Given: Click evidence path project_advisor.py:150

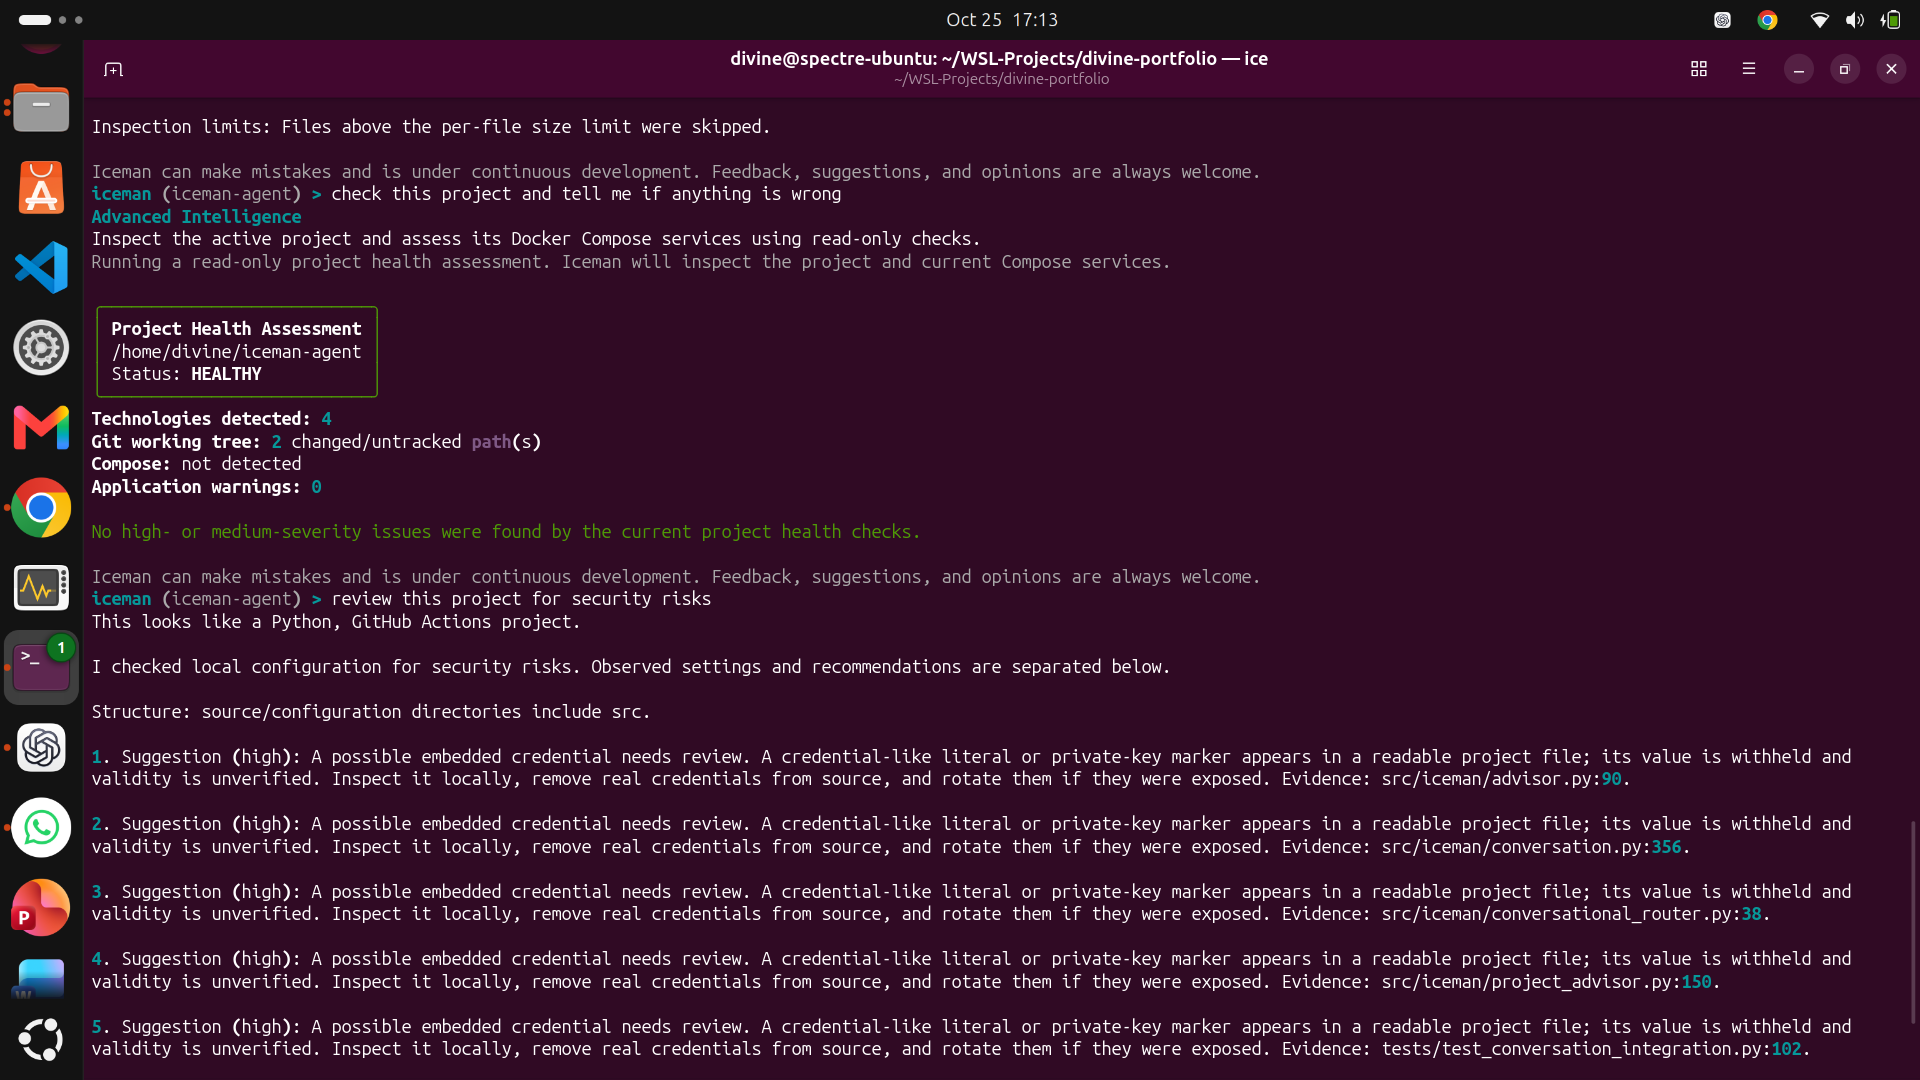Looking at the screenshot, I should click(1546, 982).
